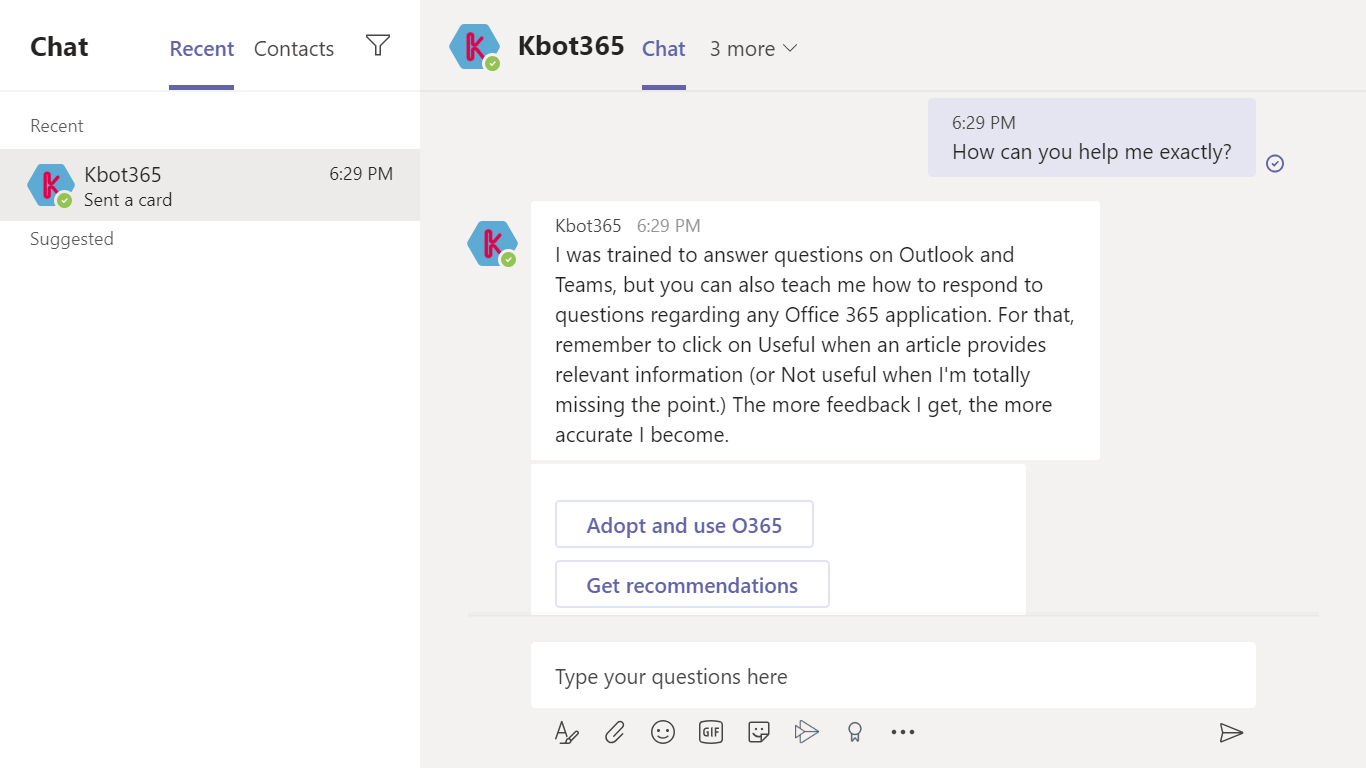
Task: Click the Stream icon in compose toolbar
Action: pos(806,732)
